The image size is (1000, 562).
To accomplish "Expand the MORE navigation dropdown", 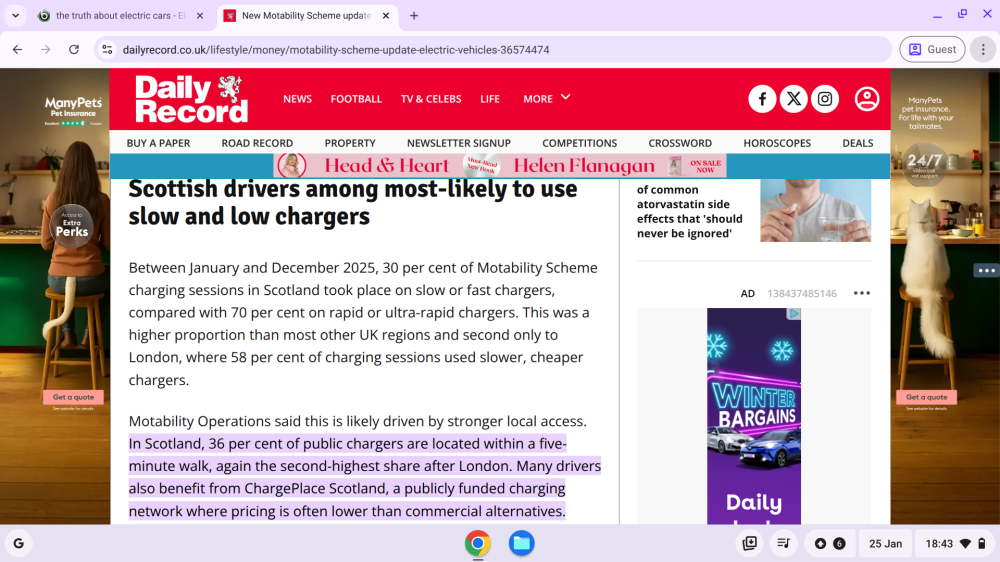I will pyautogui.click(x=547, y=98).
